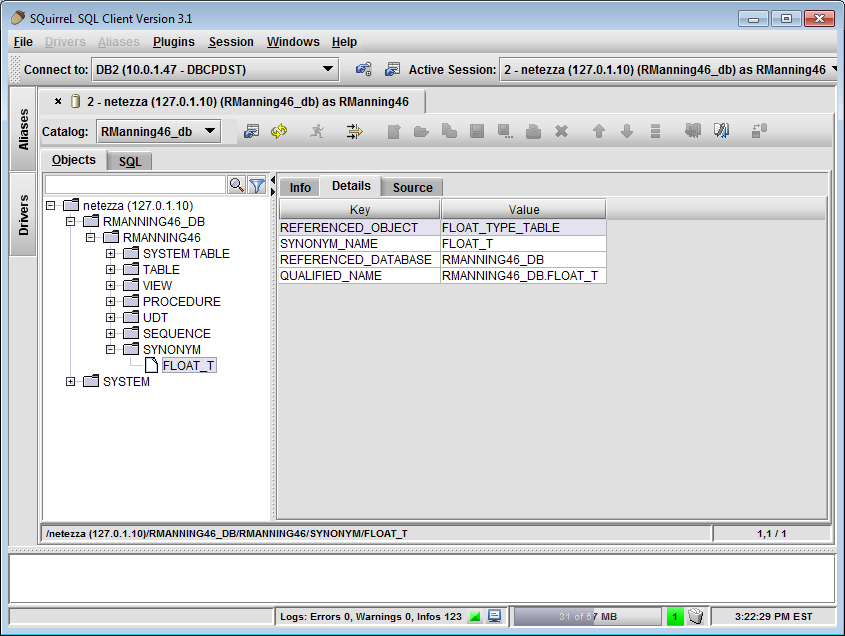Close the netezza session tab

tap(58, 101)
